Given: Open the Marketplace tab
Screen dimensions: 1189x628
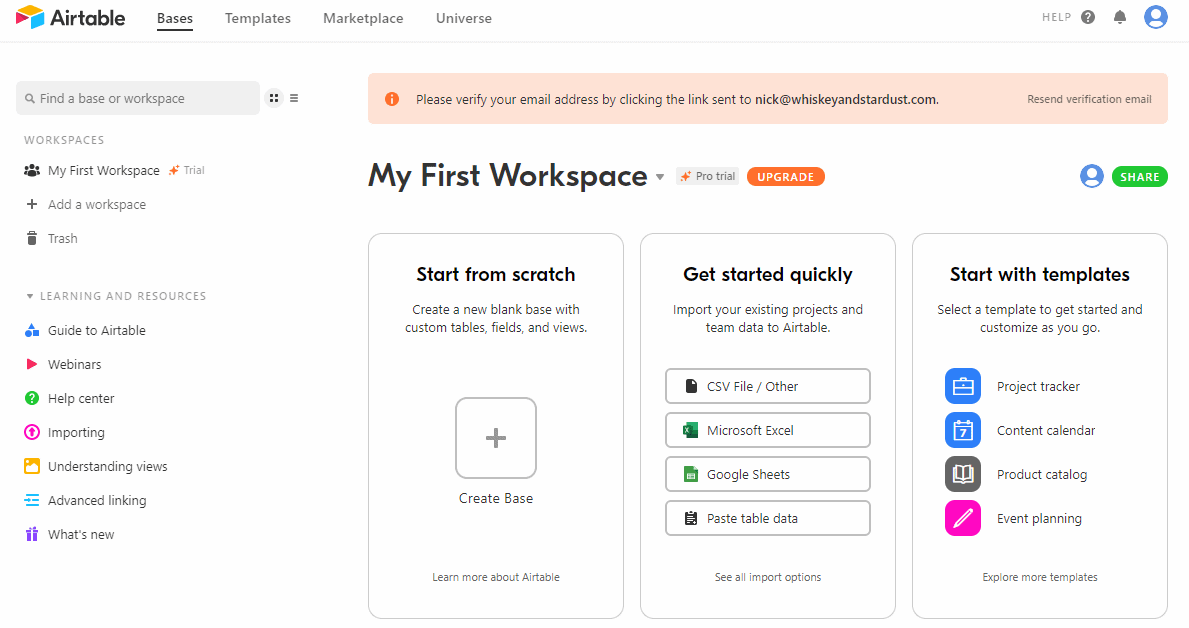Looking at the screenshot, I should (x=363, y=18).
